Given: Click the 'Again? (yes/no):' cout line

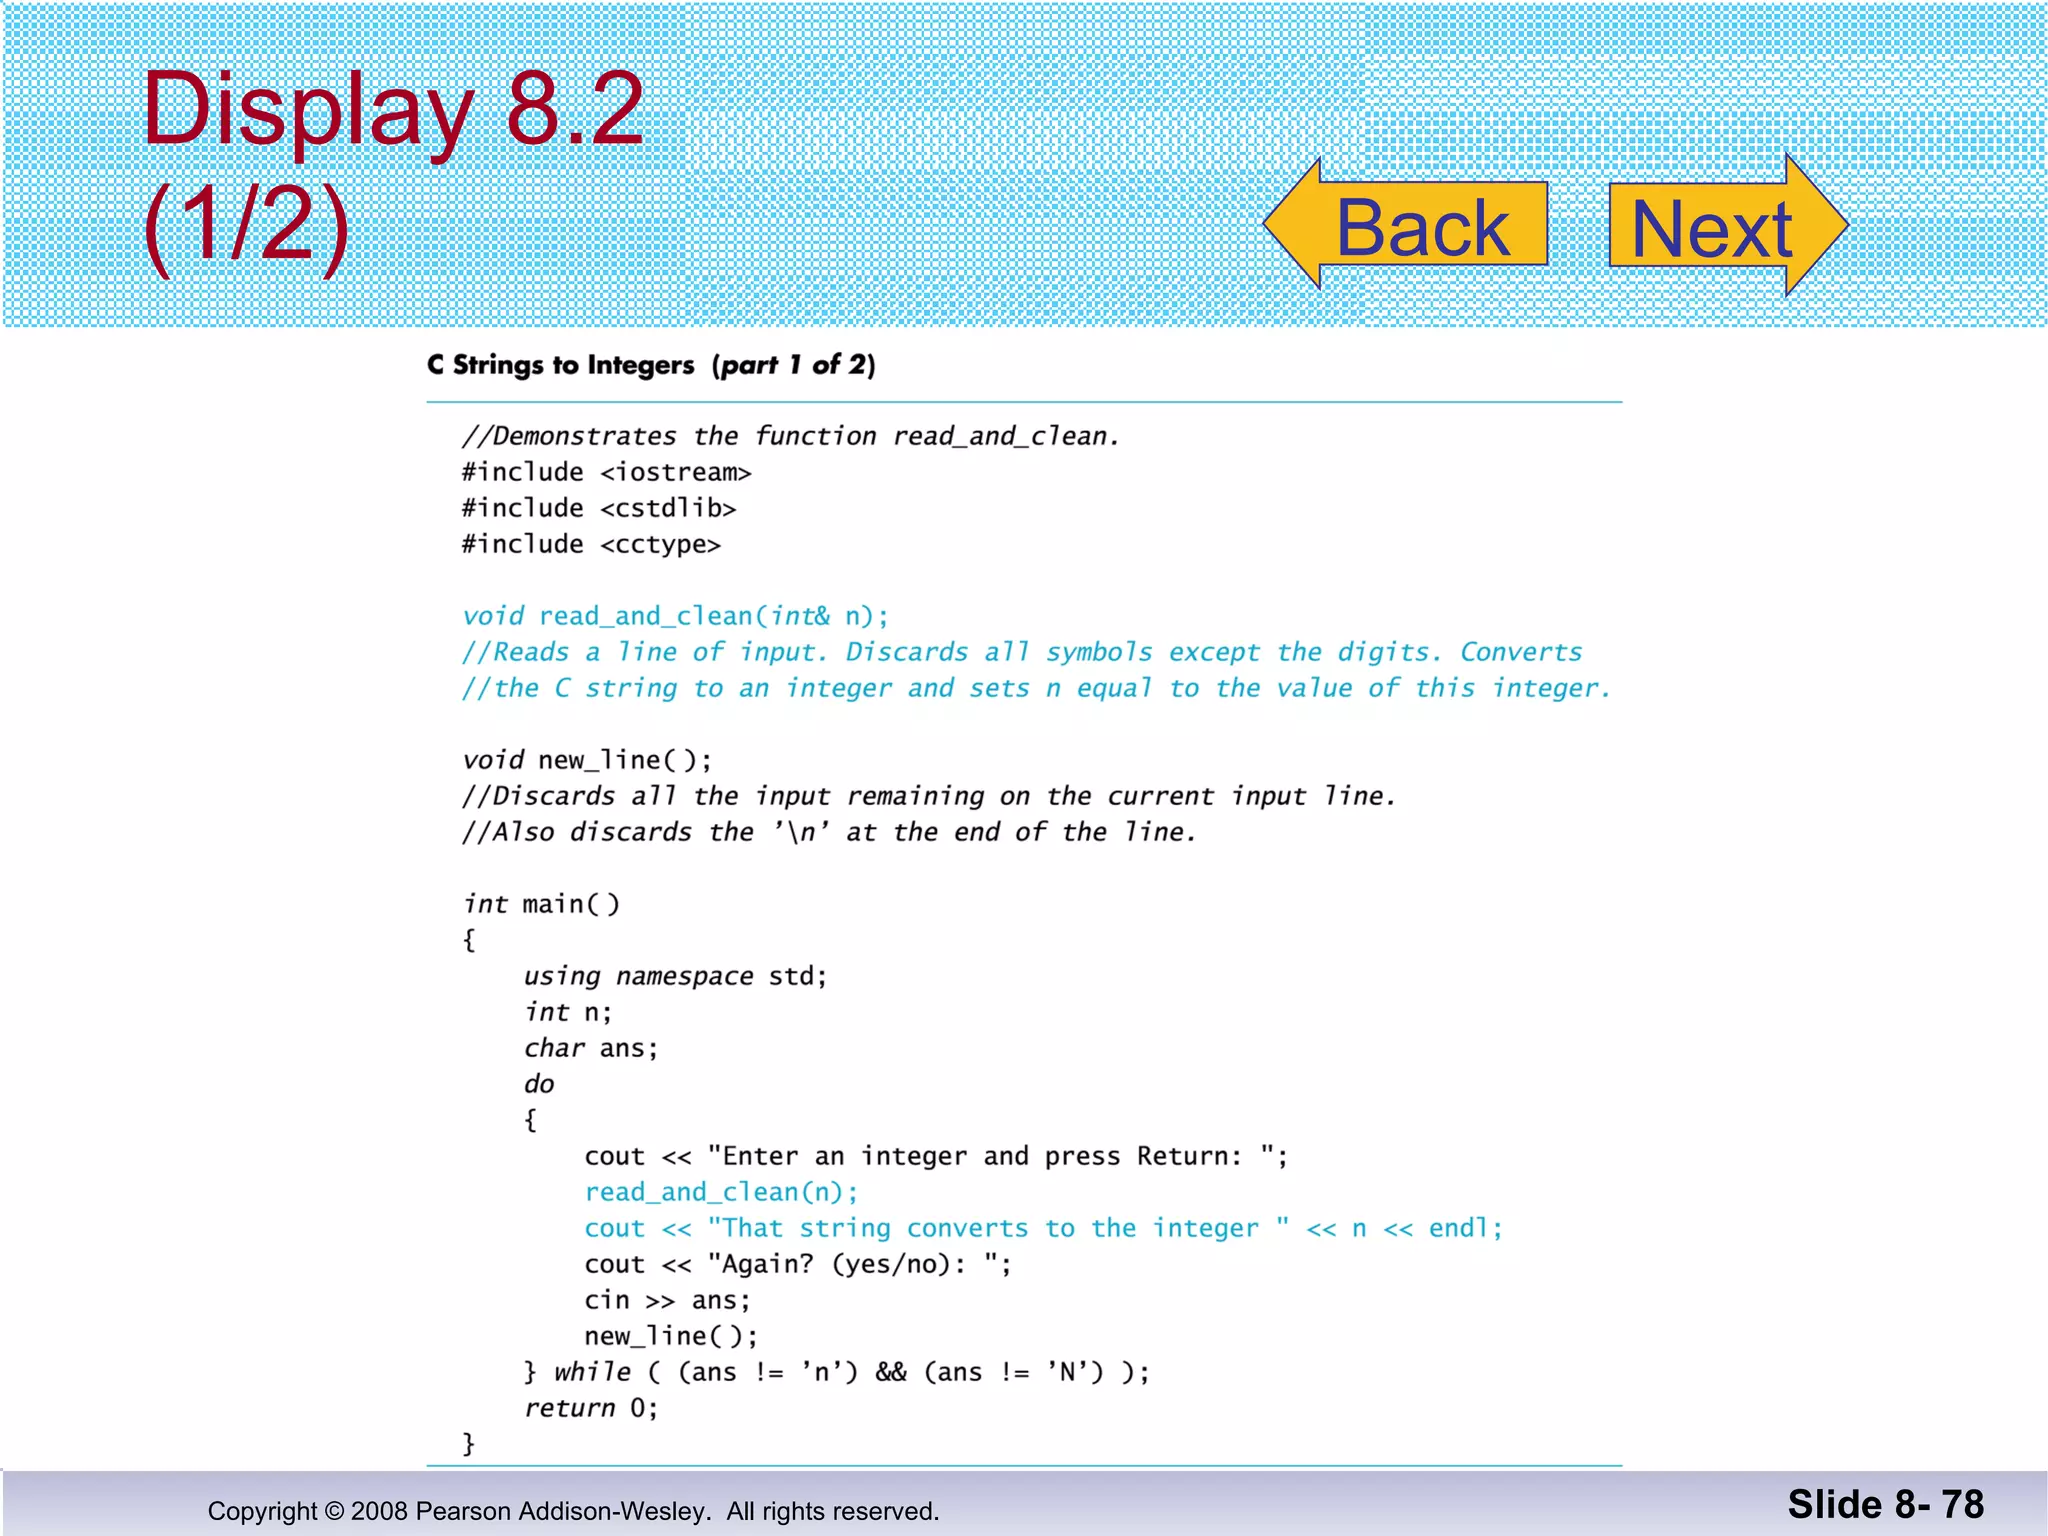Looking at the screenshot, I should pyautogui.click(x=798, y=1264).
